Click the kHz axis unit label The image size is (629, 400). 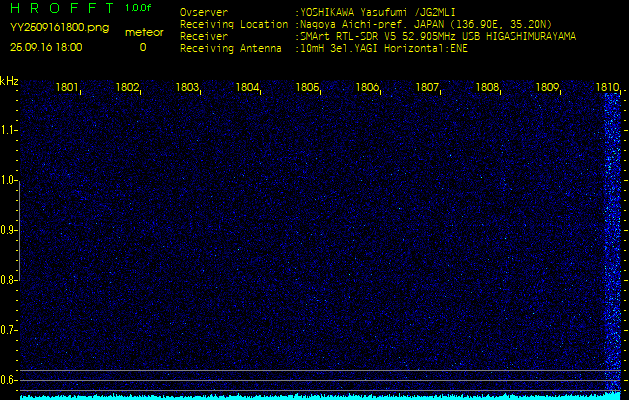(x=9, y=81)
